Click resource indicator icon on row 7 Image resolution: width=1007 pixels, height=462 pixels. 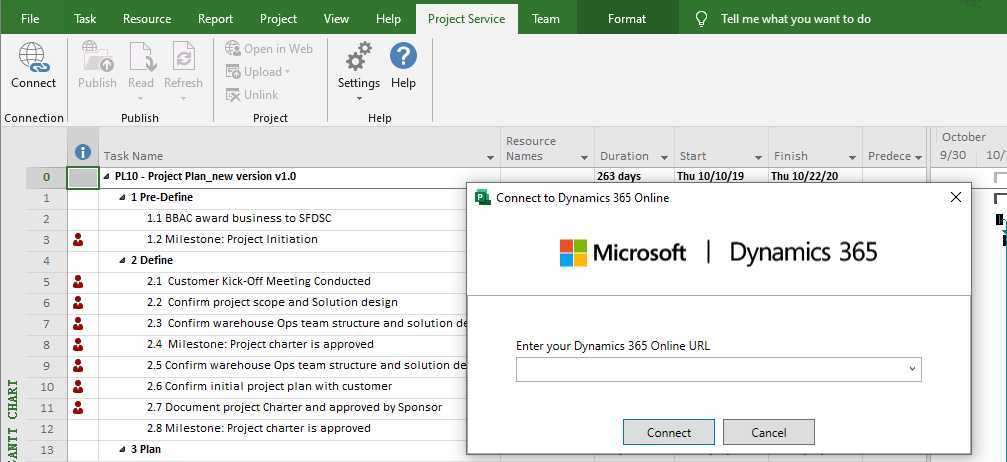coord(78,323)
